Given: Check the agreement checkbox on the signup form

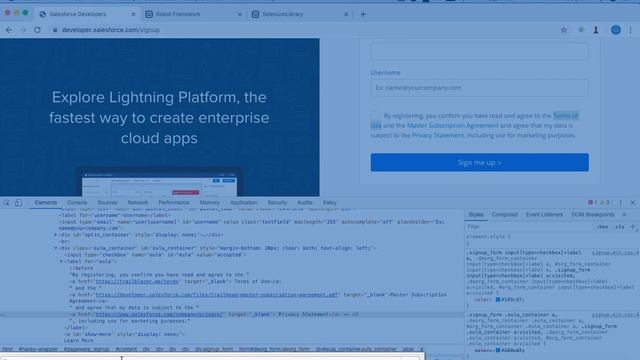Looking at the screenshot, I should (x=375, y=116).
